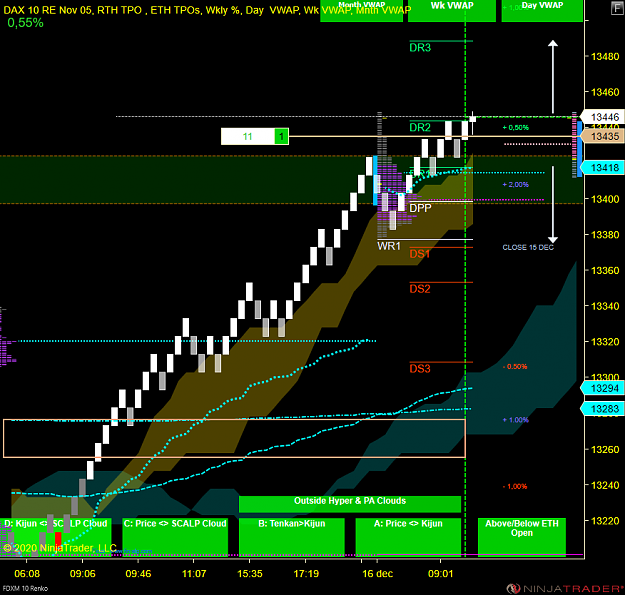Click the 13260 price axis label

(x=605, y=450)
